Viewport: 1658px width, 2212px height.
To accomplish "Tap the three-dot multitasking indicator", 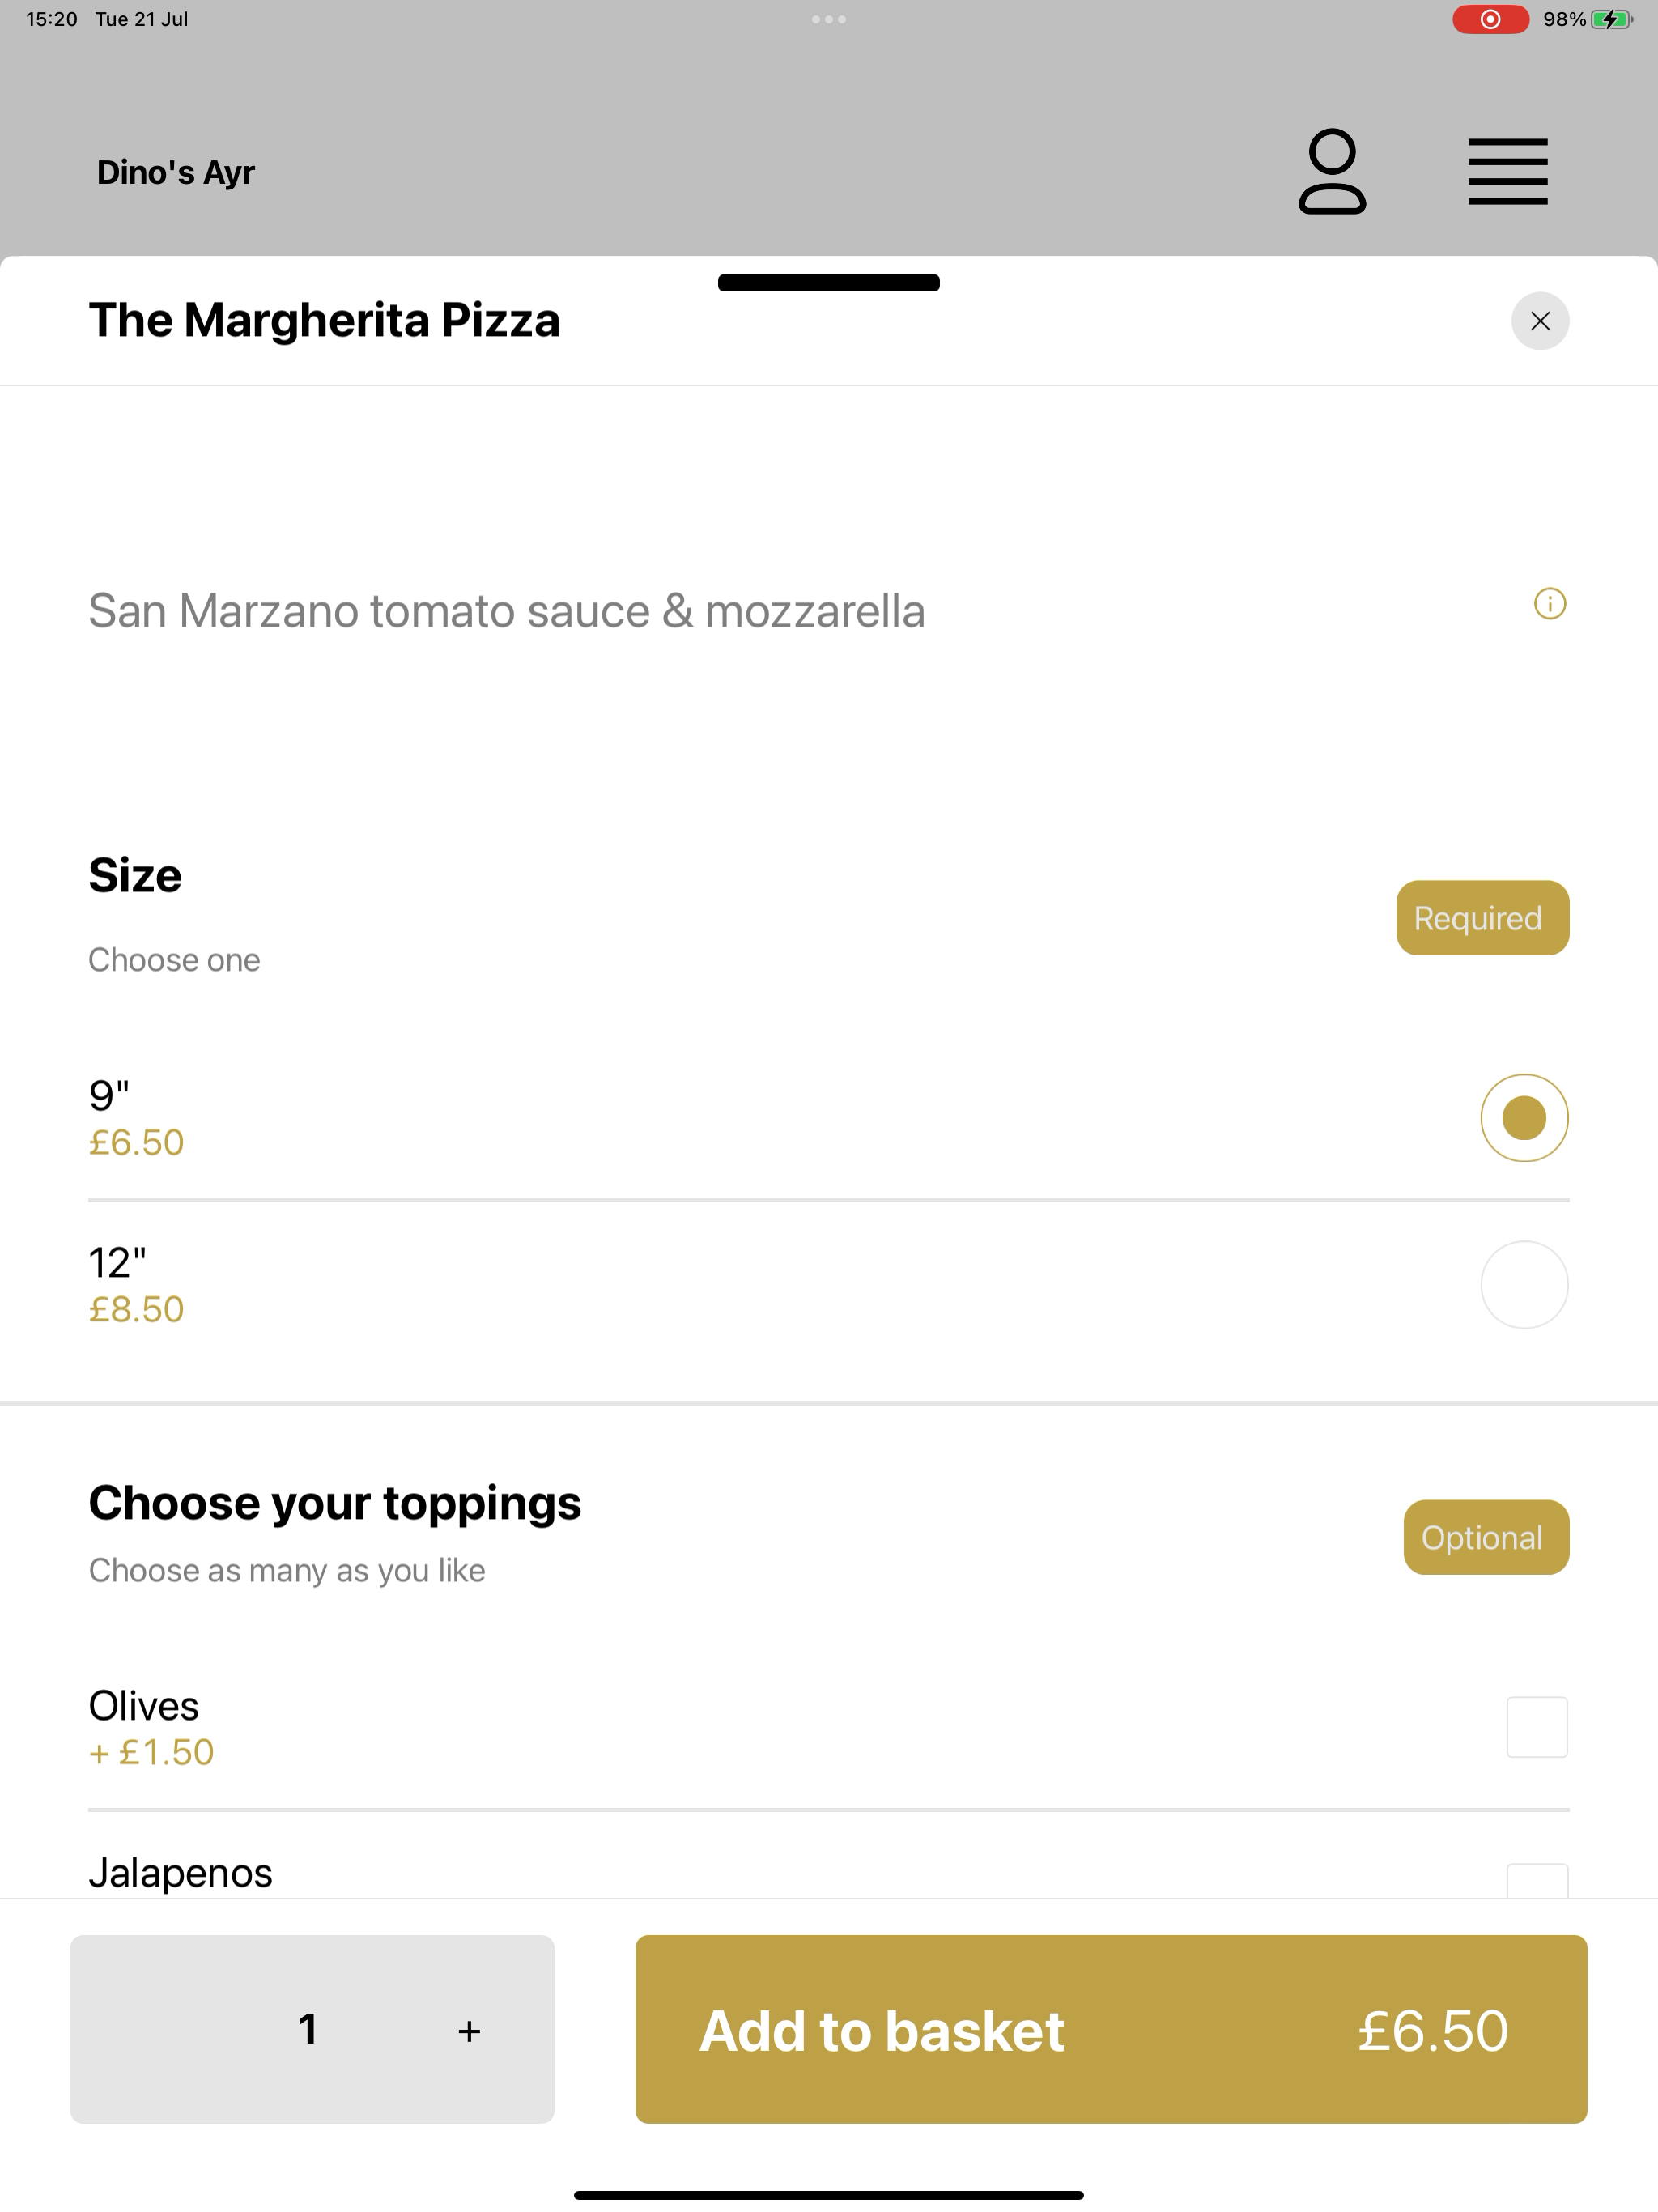I will pyautogui.click(x=828, y=19).
